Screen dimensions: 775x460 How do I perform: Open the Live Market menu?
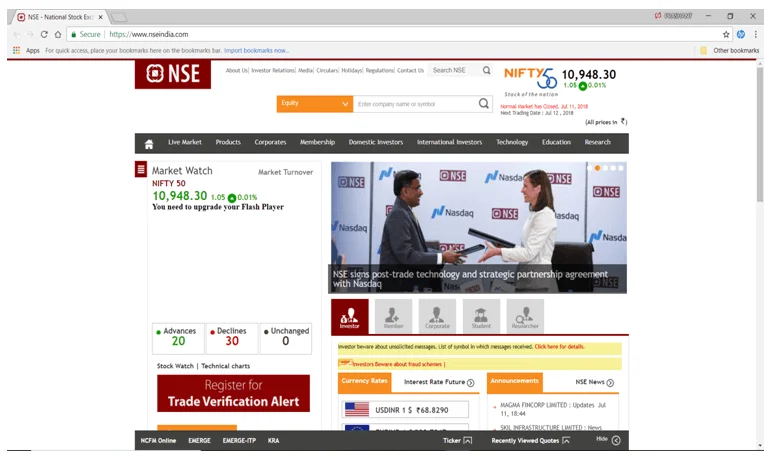click(x=185, y=143)
